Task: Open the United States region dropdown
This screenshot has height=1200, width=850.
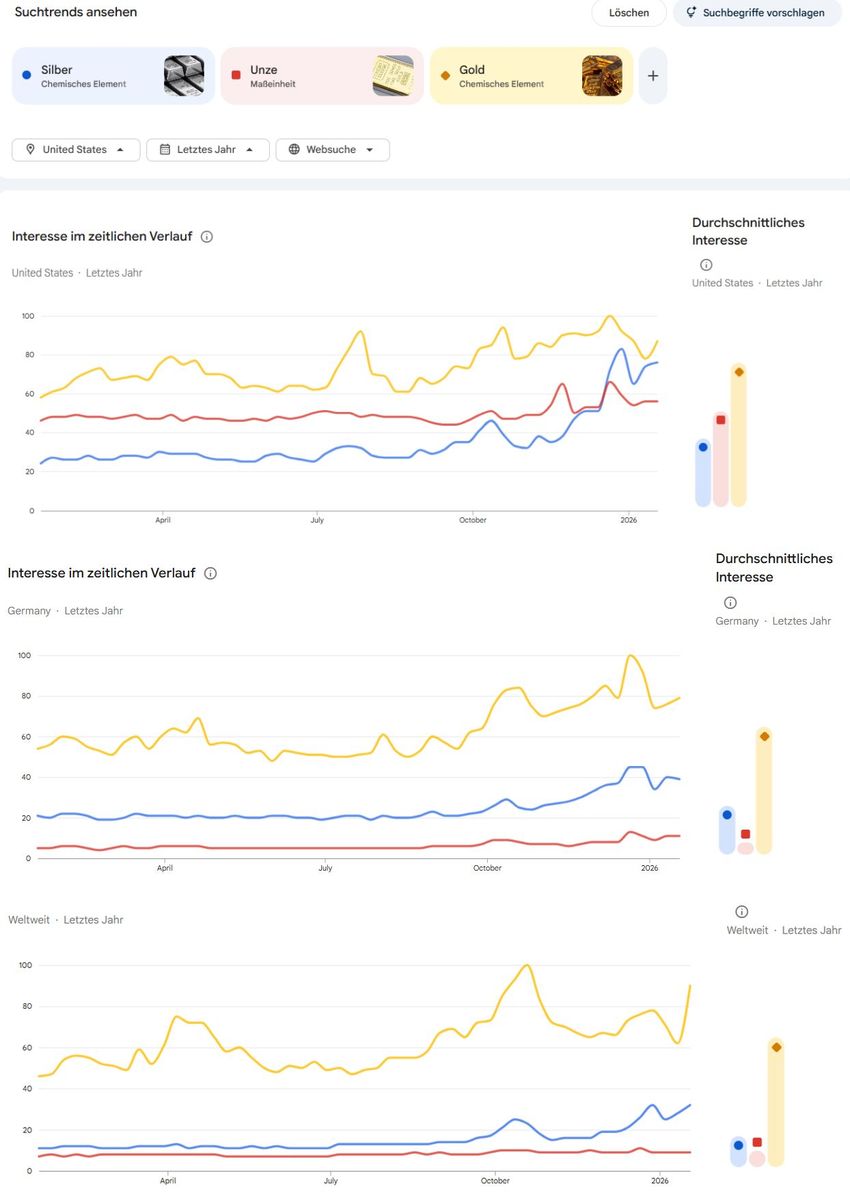Action: [x=76, y=150]
